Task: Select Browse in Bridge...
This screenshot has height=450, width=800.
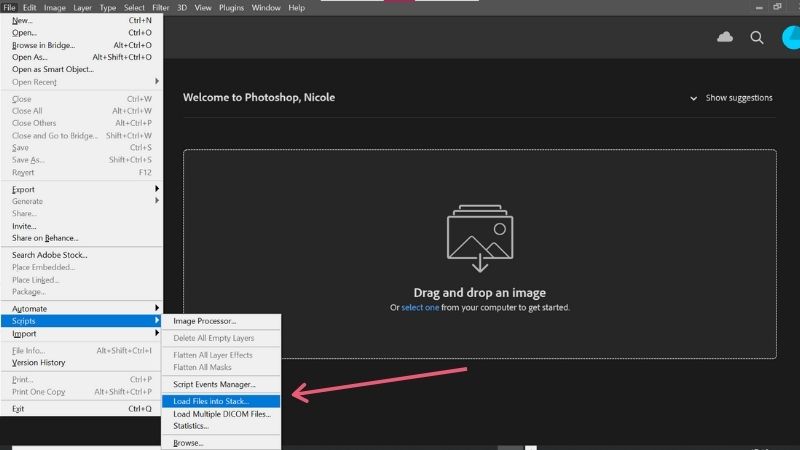Action: click(82, 45)
